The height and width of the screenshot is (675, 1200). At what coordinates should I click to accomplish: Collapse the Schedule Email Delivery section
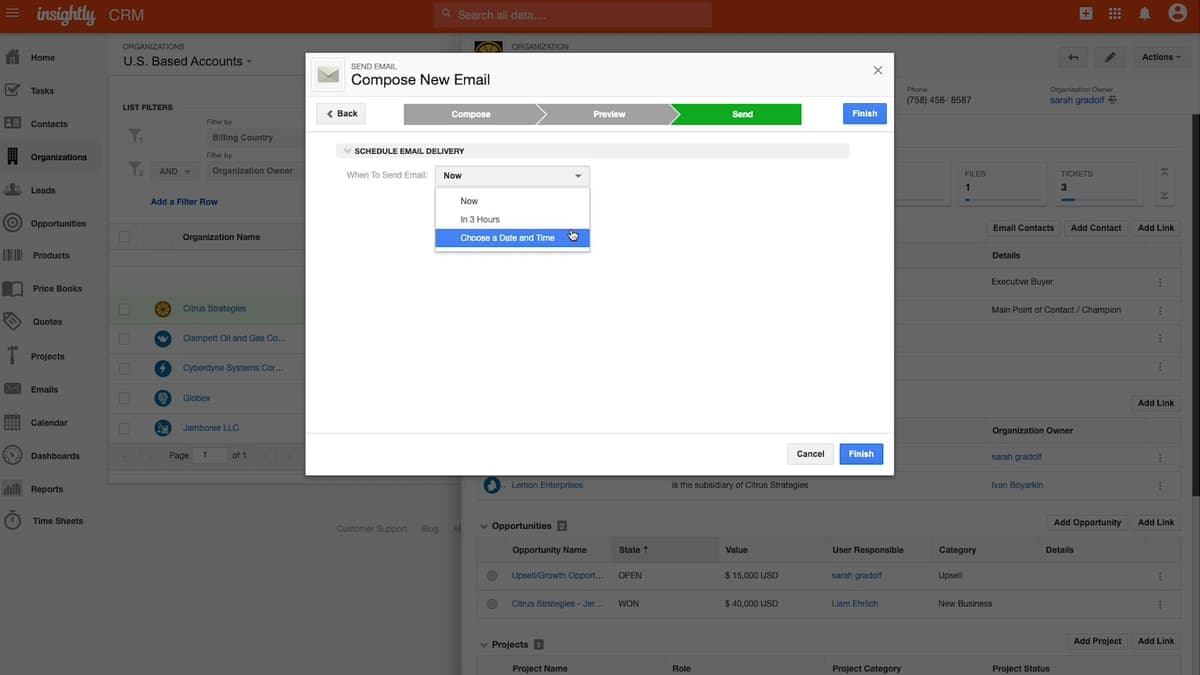347,150
